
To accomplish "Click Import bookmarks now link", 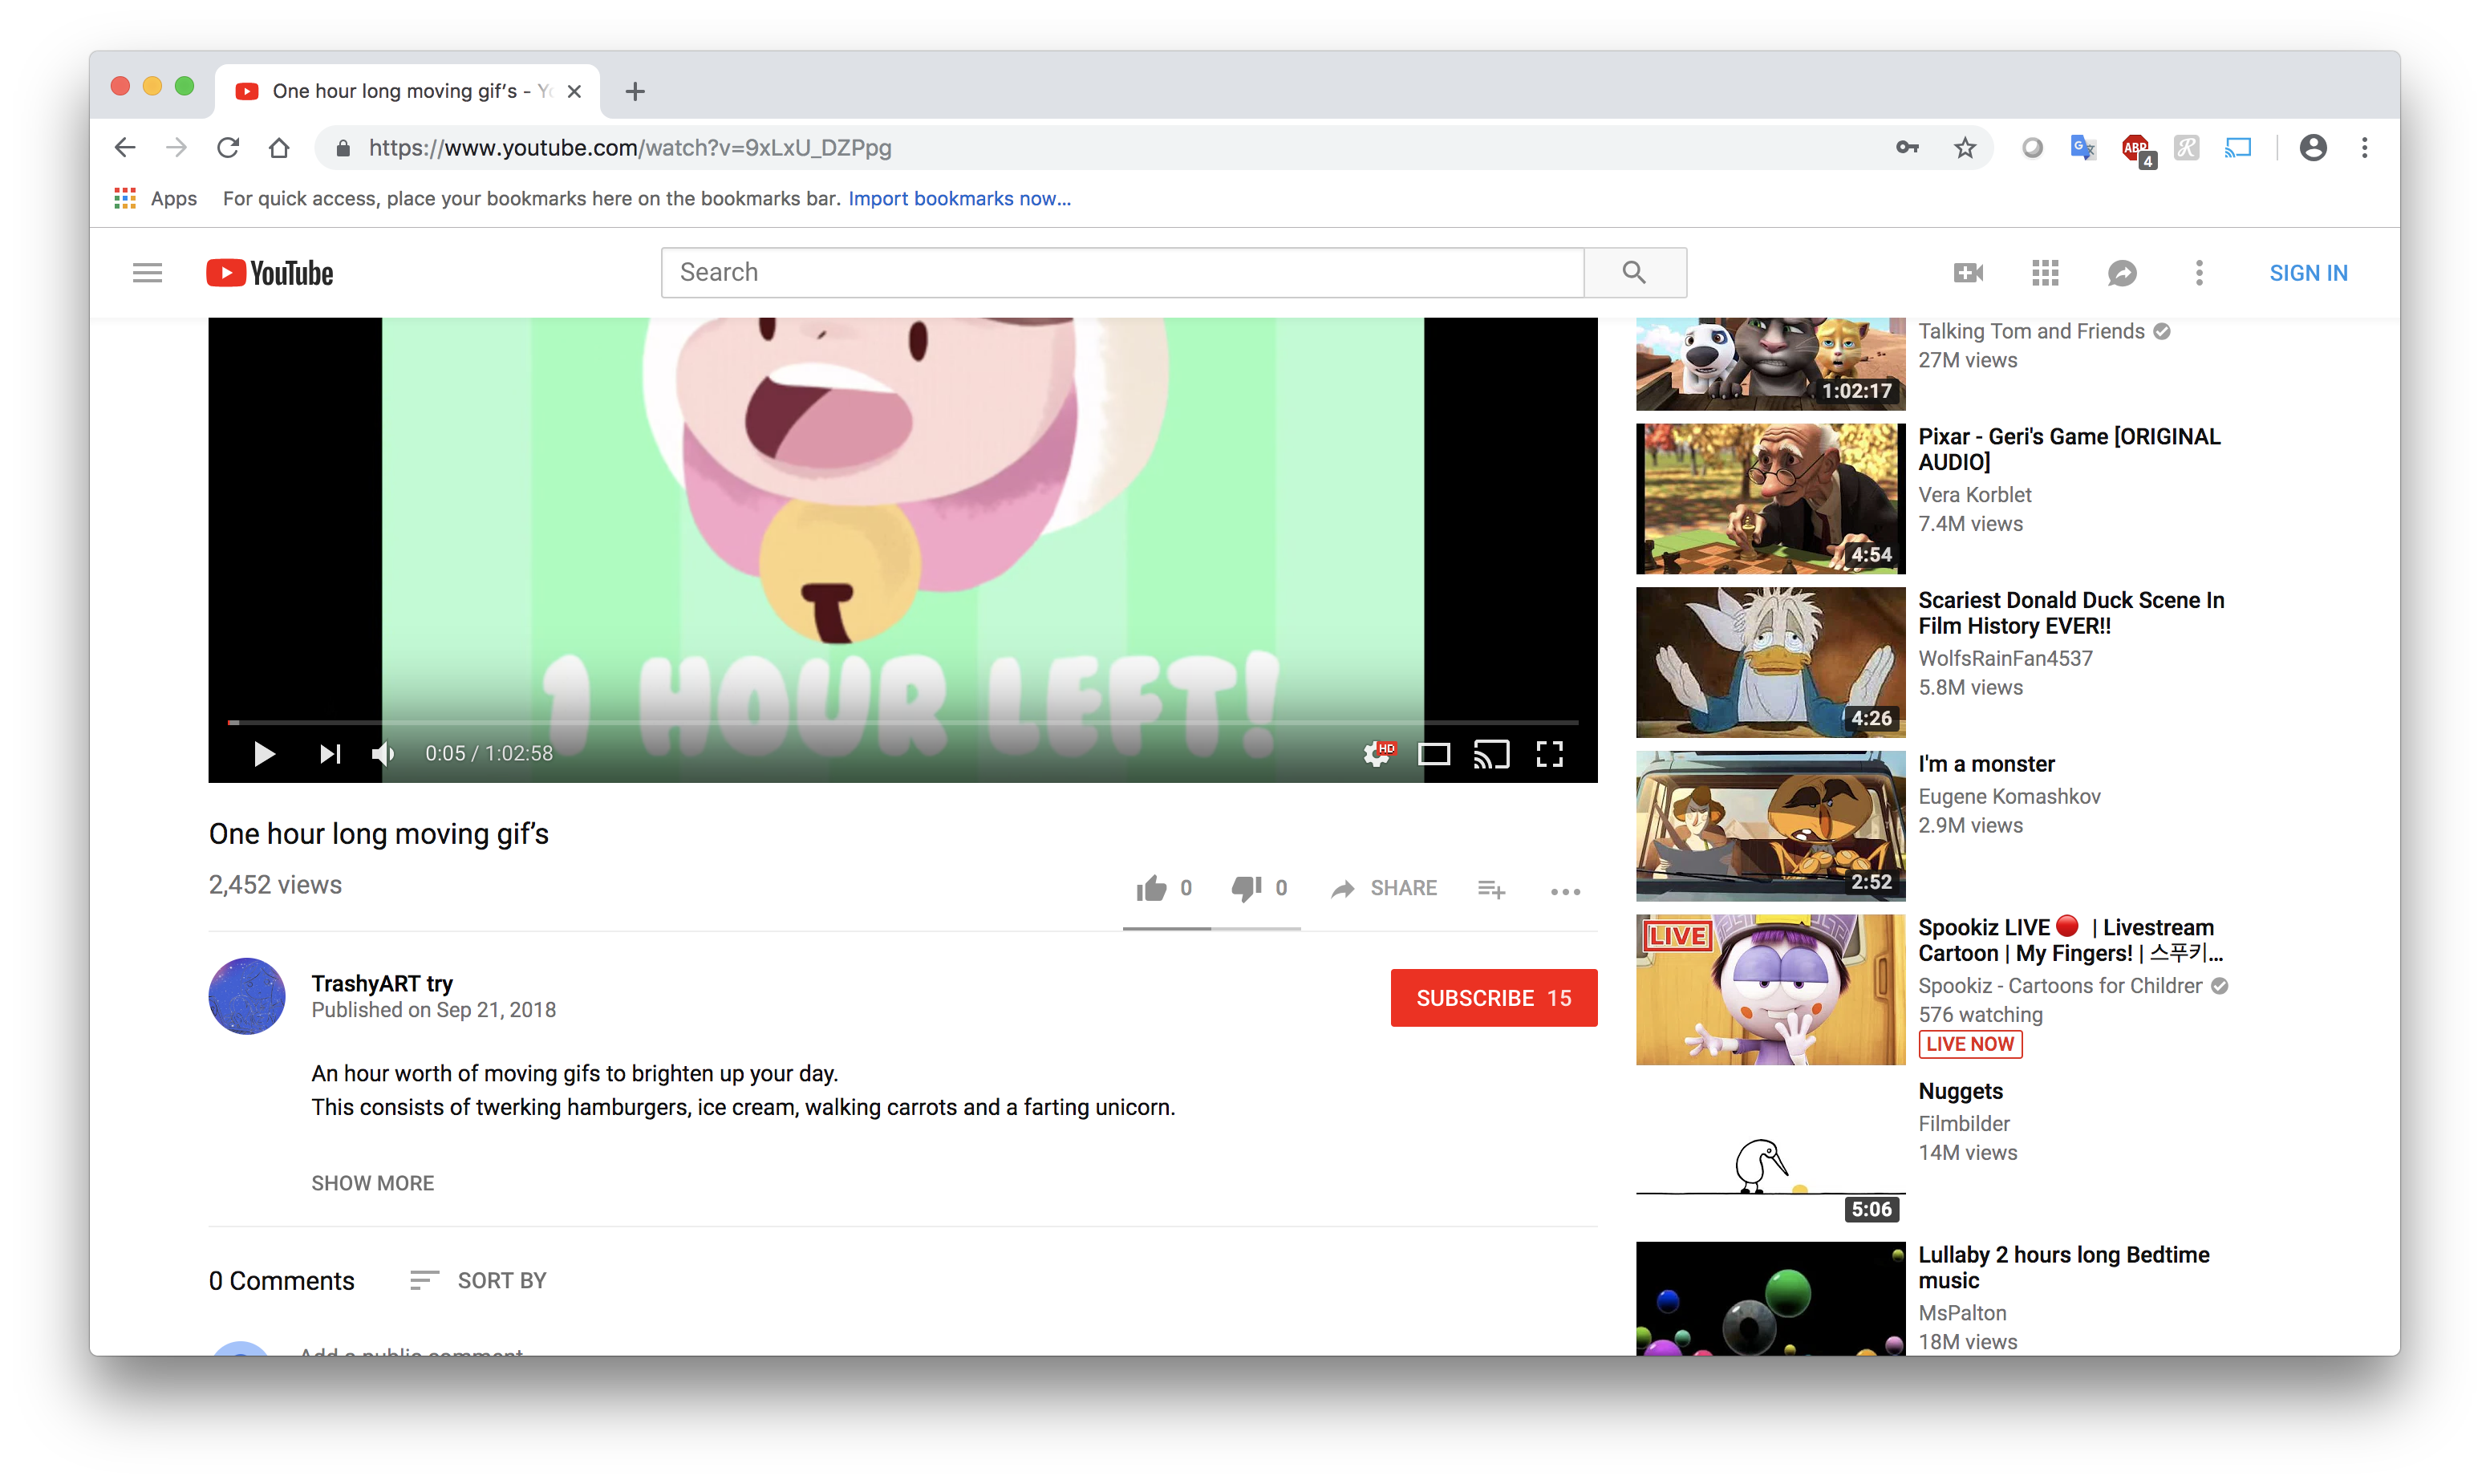I will pos(959,199).
